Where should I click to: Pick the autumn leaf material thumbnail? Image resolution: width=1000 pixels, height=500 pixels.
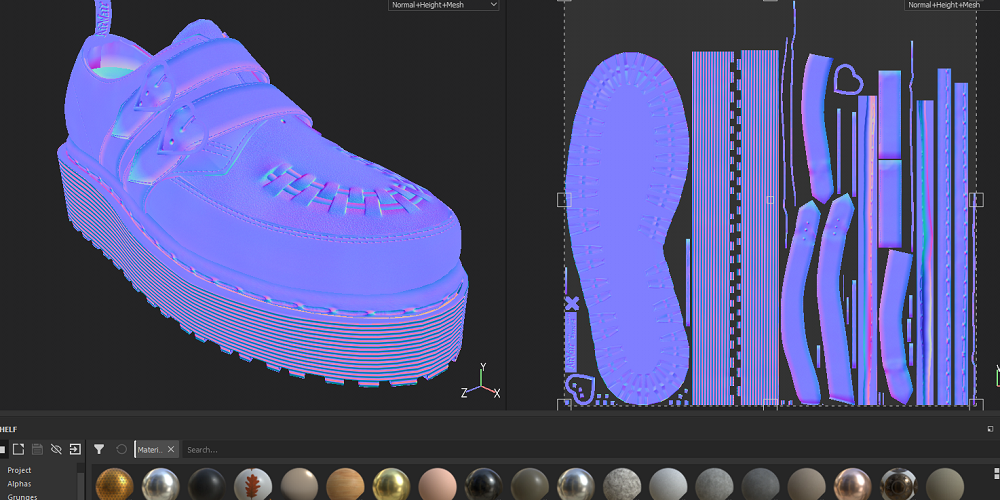pos(252,485)
